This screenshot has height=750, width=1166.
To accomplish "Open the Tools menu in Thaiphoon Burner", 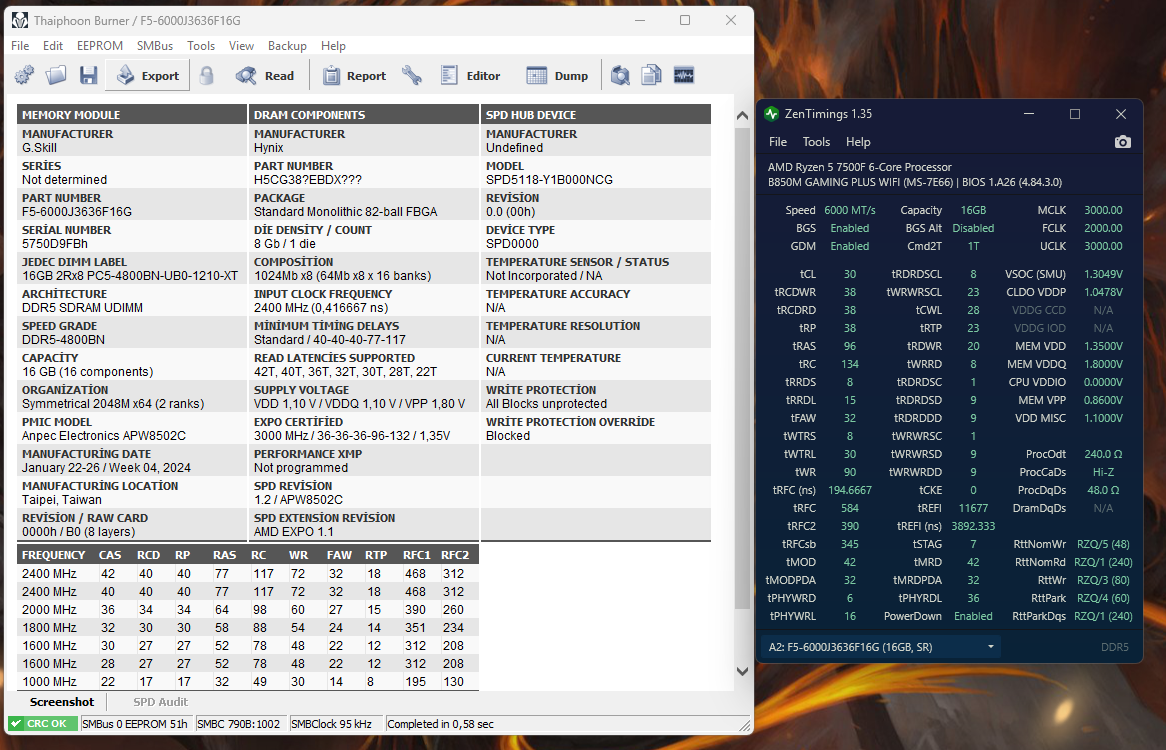I will pos(201,45).
